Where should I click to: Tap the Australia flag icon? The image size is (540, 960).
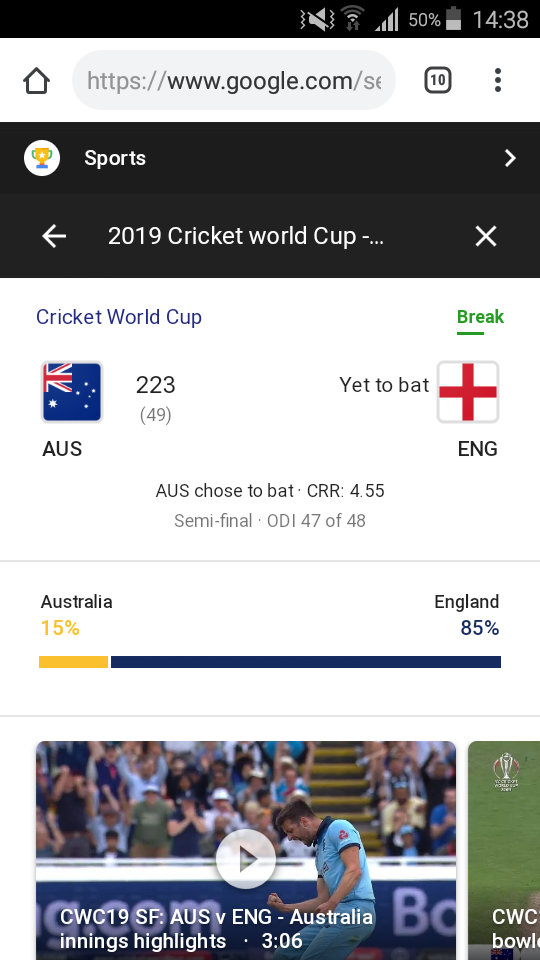(72, 392)
